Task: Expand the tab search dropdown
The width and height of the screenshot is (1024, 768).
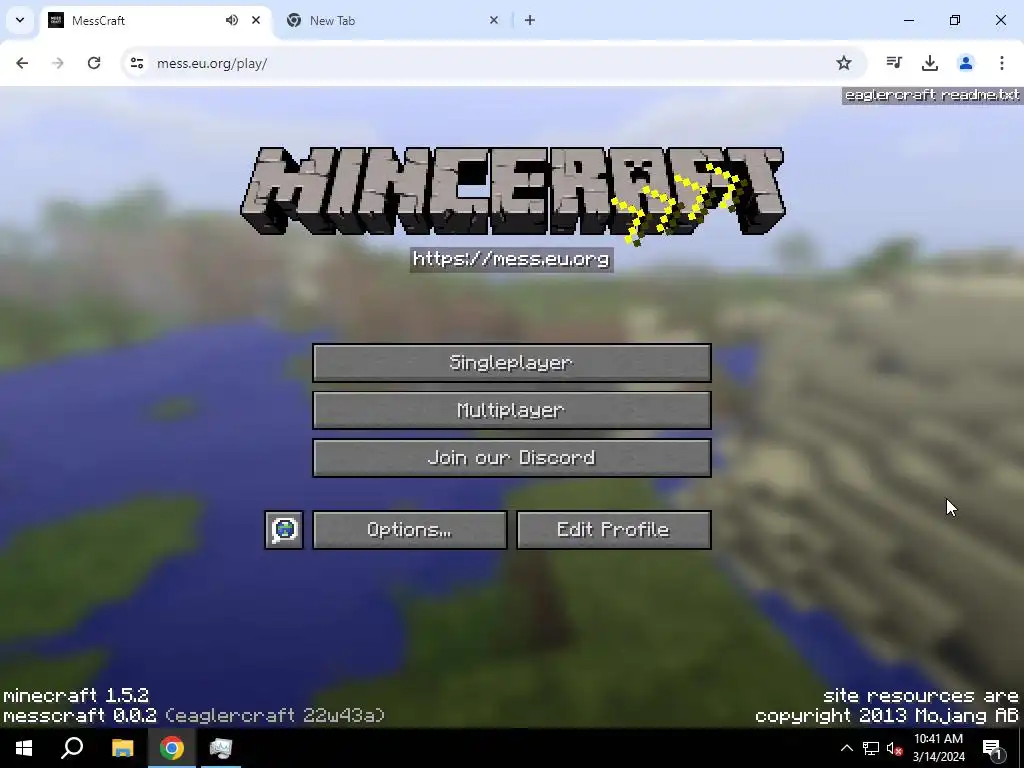Action: [x=20, y=20]
